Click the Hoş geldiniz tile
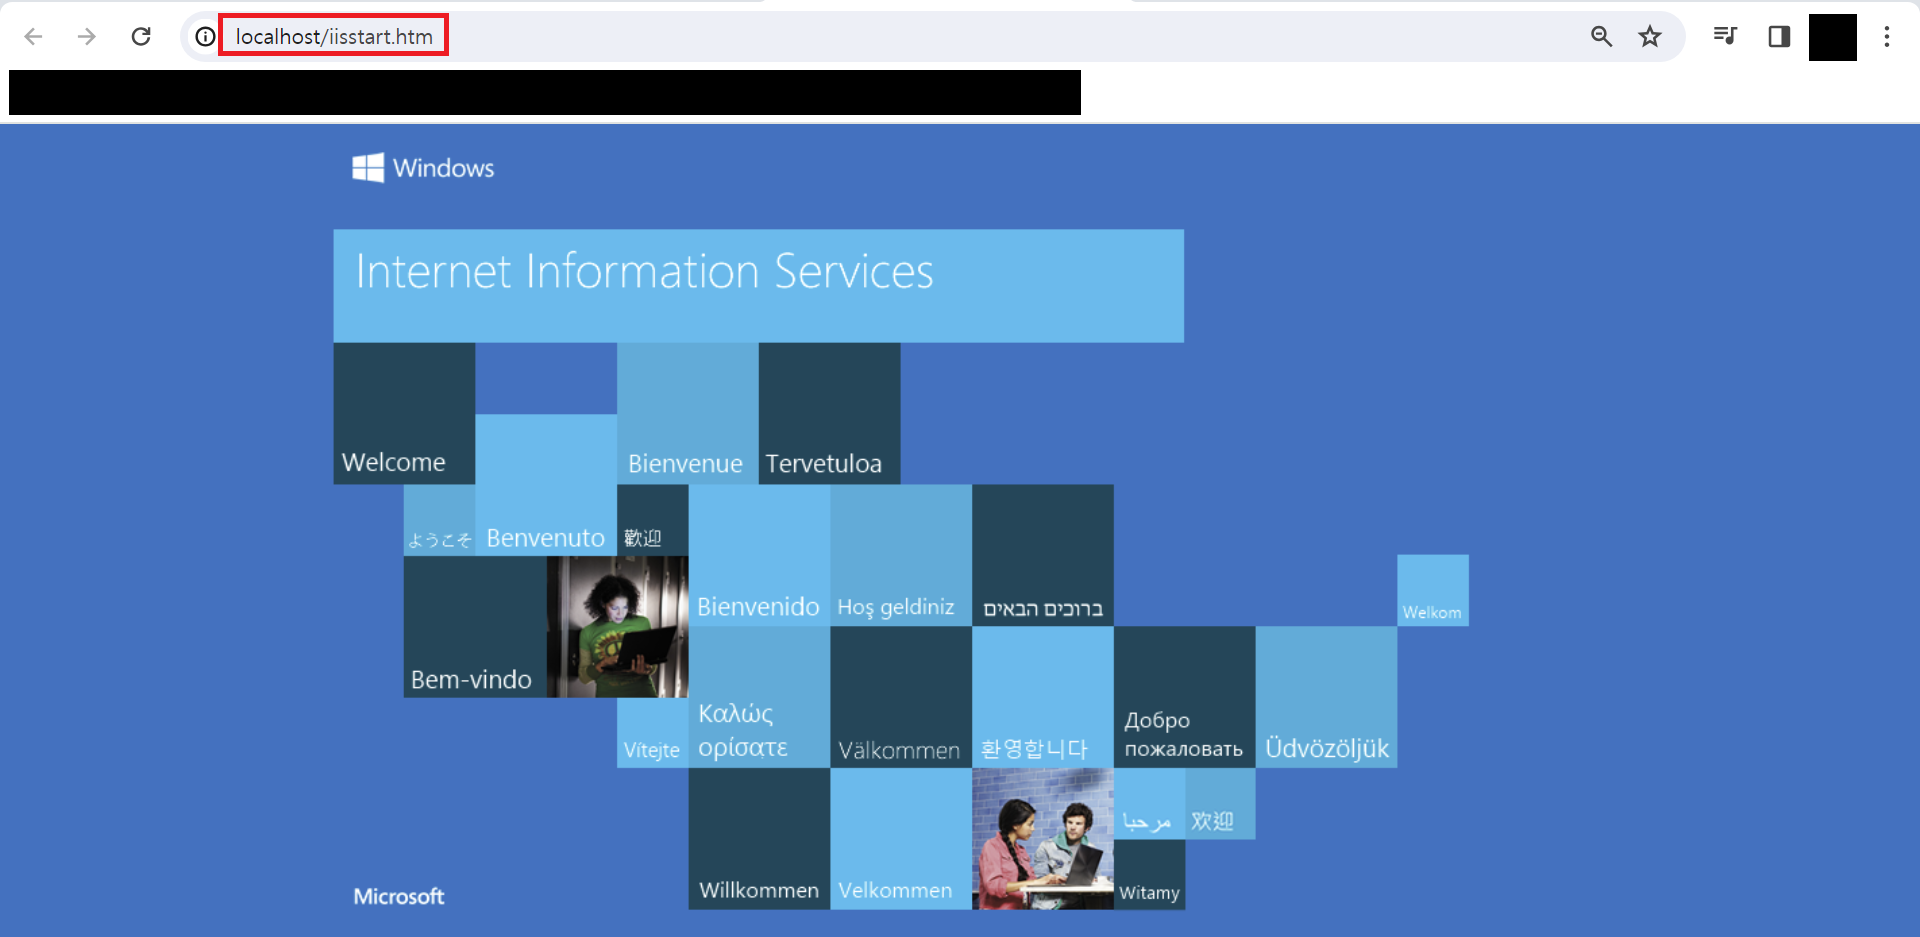 point(901,556)
